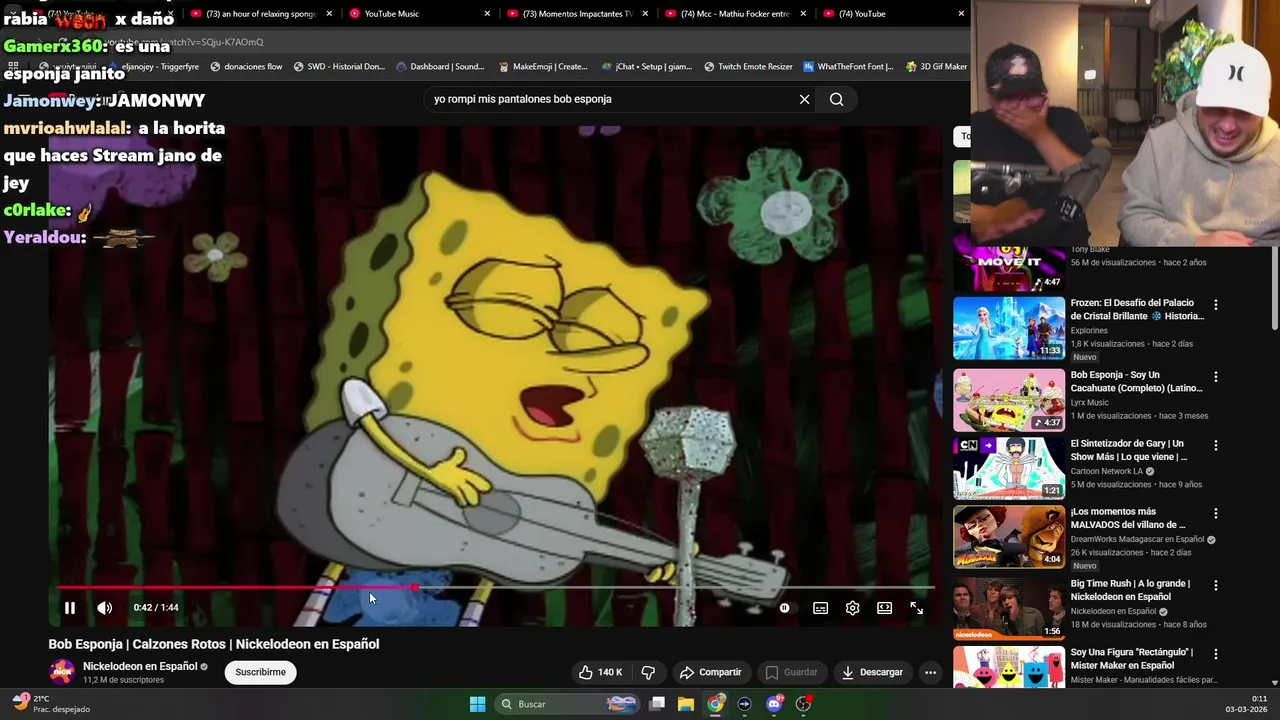The image size is (1280, 720).
Task: Pause the video with the pause button
Action: coord(70,608)
